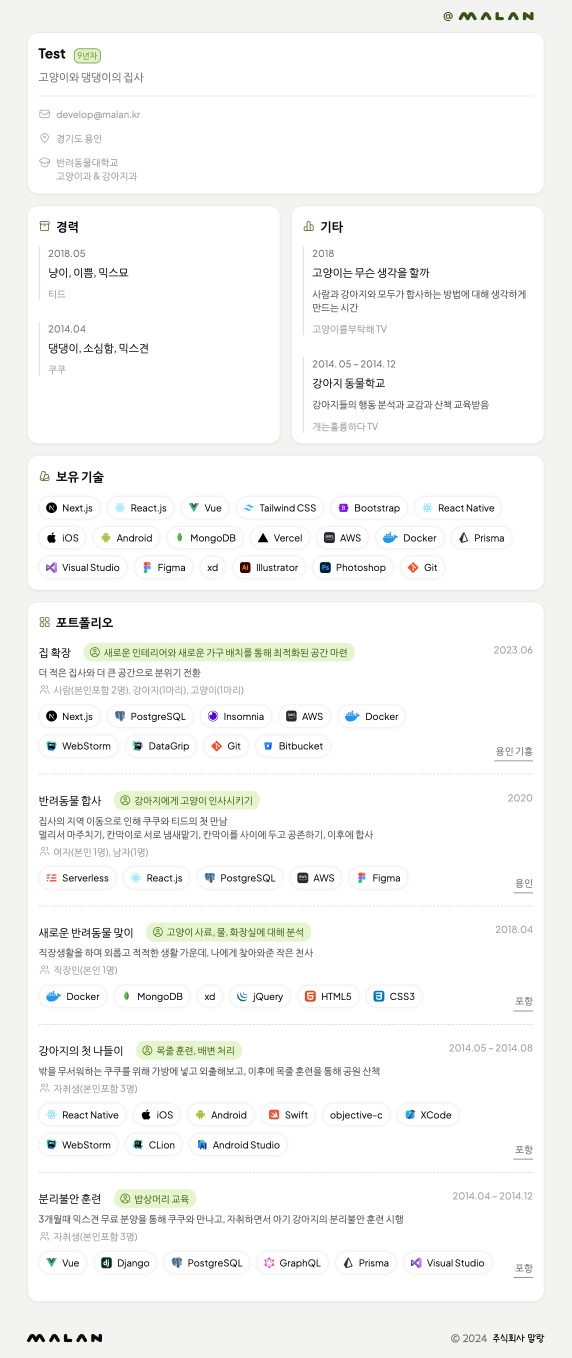Select the Android Studio tag in 강아지의 첫 나들이
Image resolution: width=572 pixels, height=1358 pixels.
coord(238,1145)
